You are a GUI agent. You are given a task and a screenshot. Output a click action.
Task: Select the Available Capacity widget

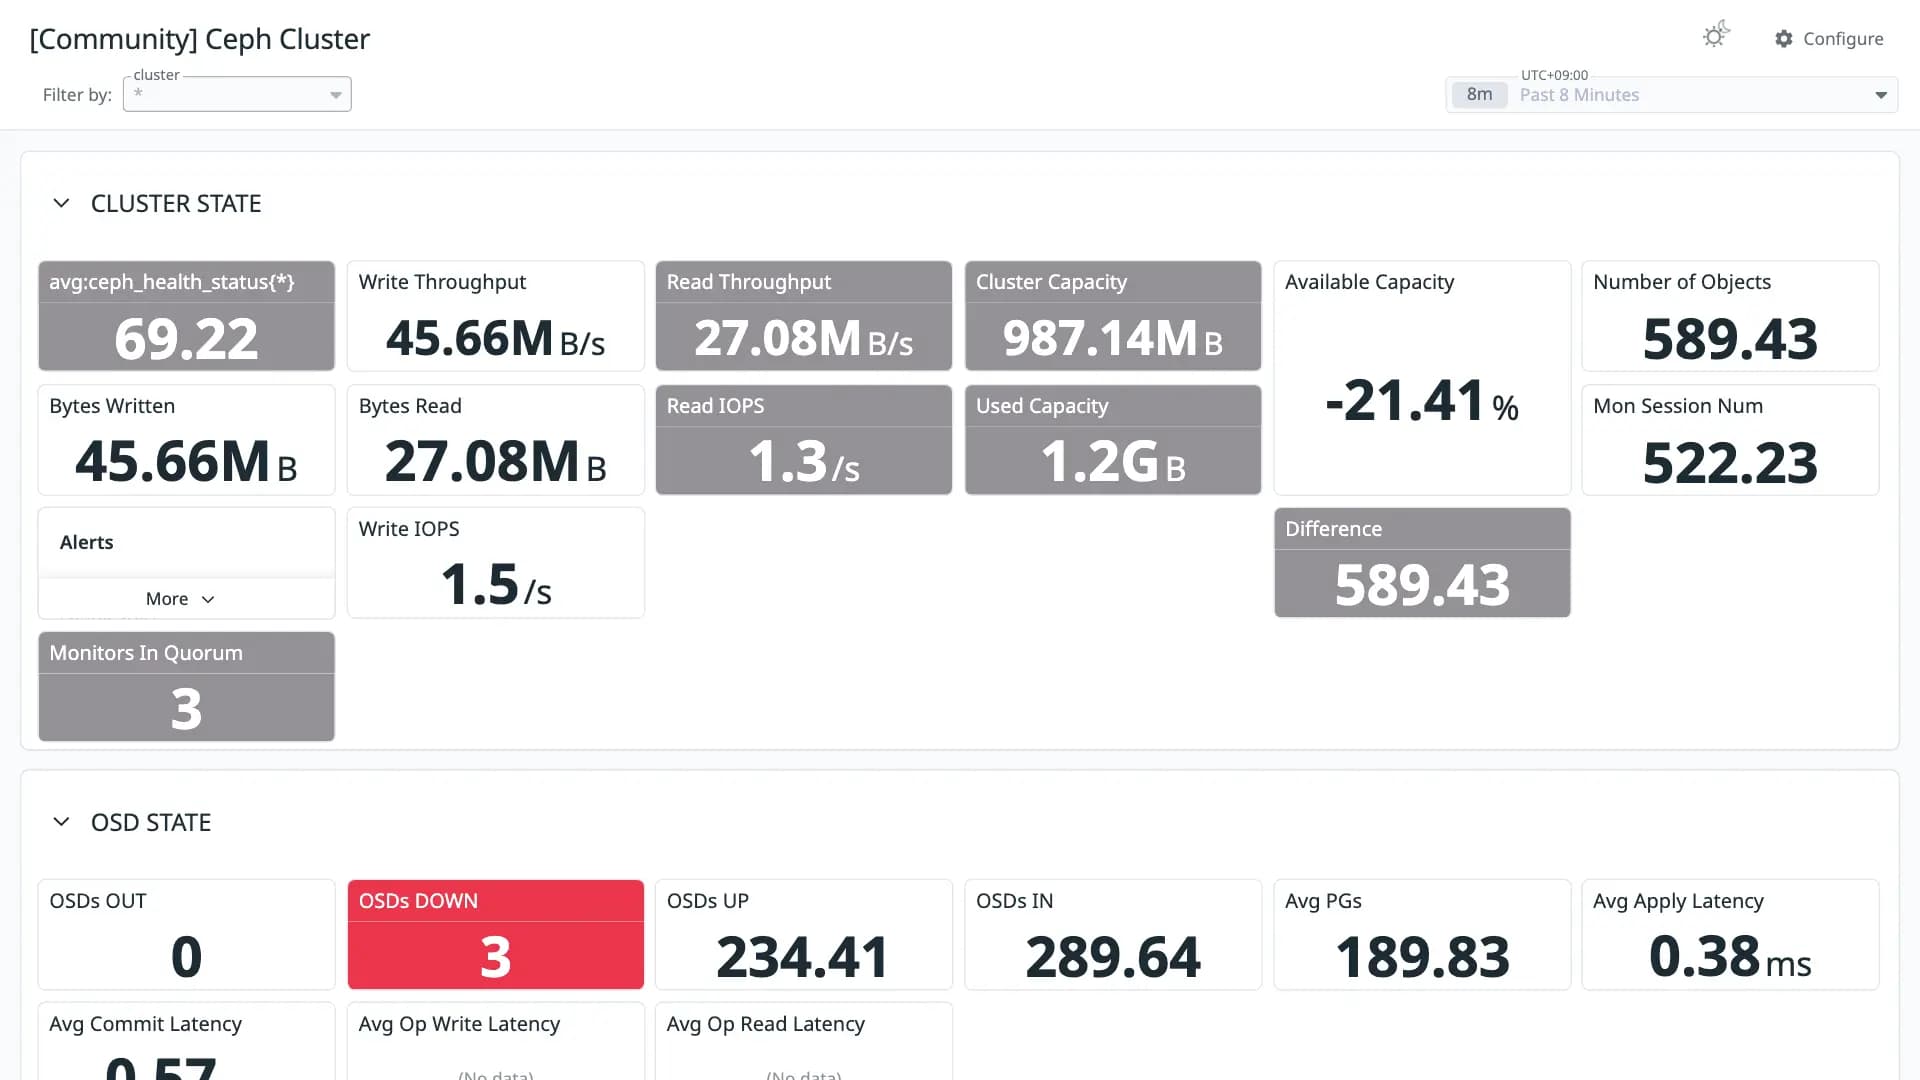point(1422,378)
